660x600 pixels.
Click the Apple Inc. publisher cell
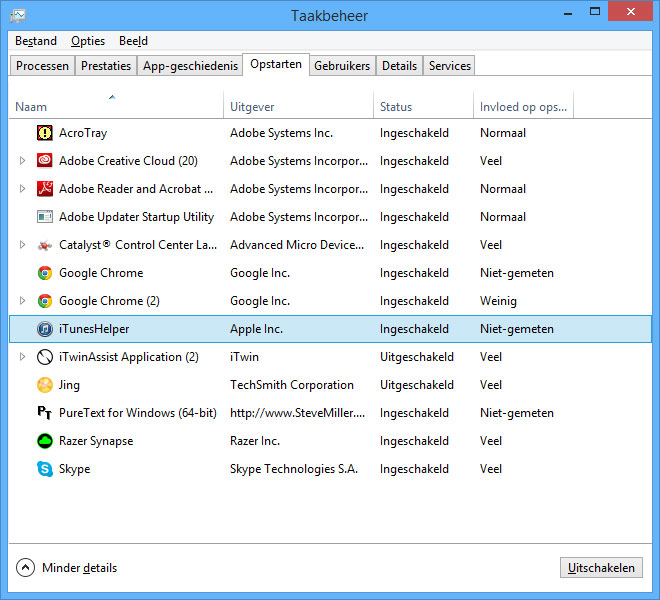pyautogui.click(x=256, y=329)
